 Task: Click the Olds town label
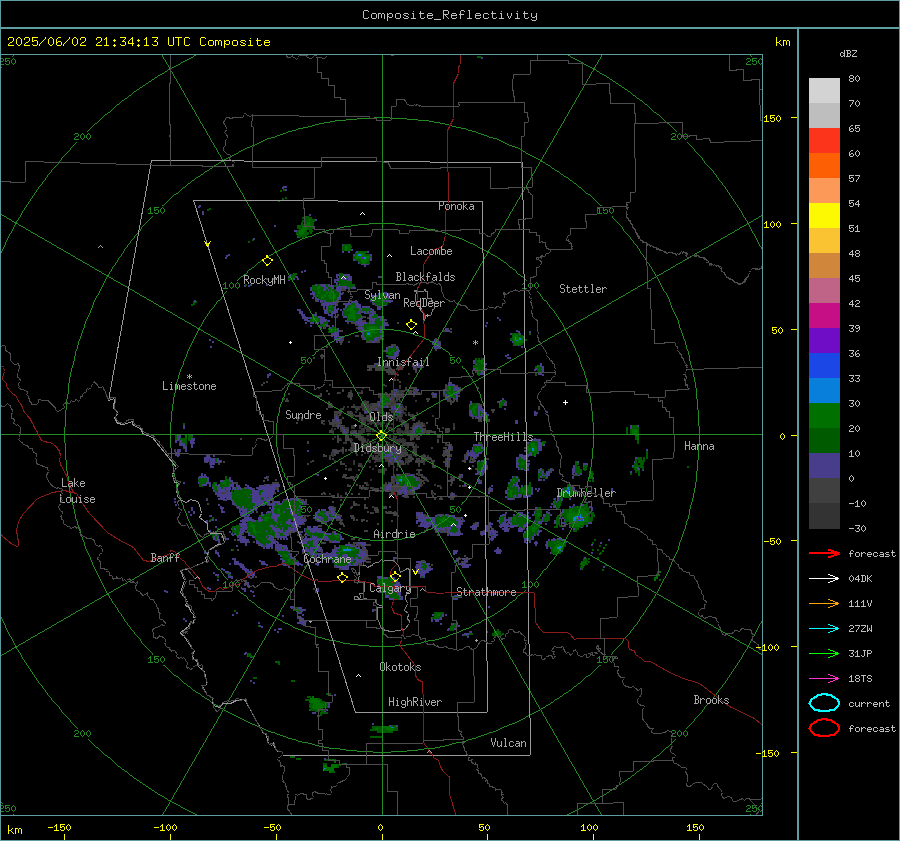coord(381,417)
